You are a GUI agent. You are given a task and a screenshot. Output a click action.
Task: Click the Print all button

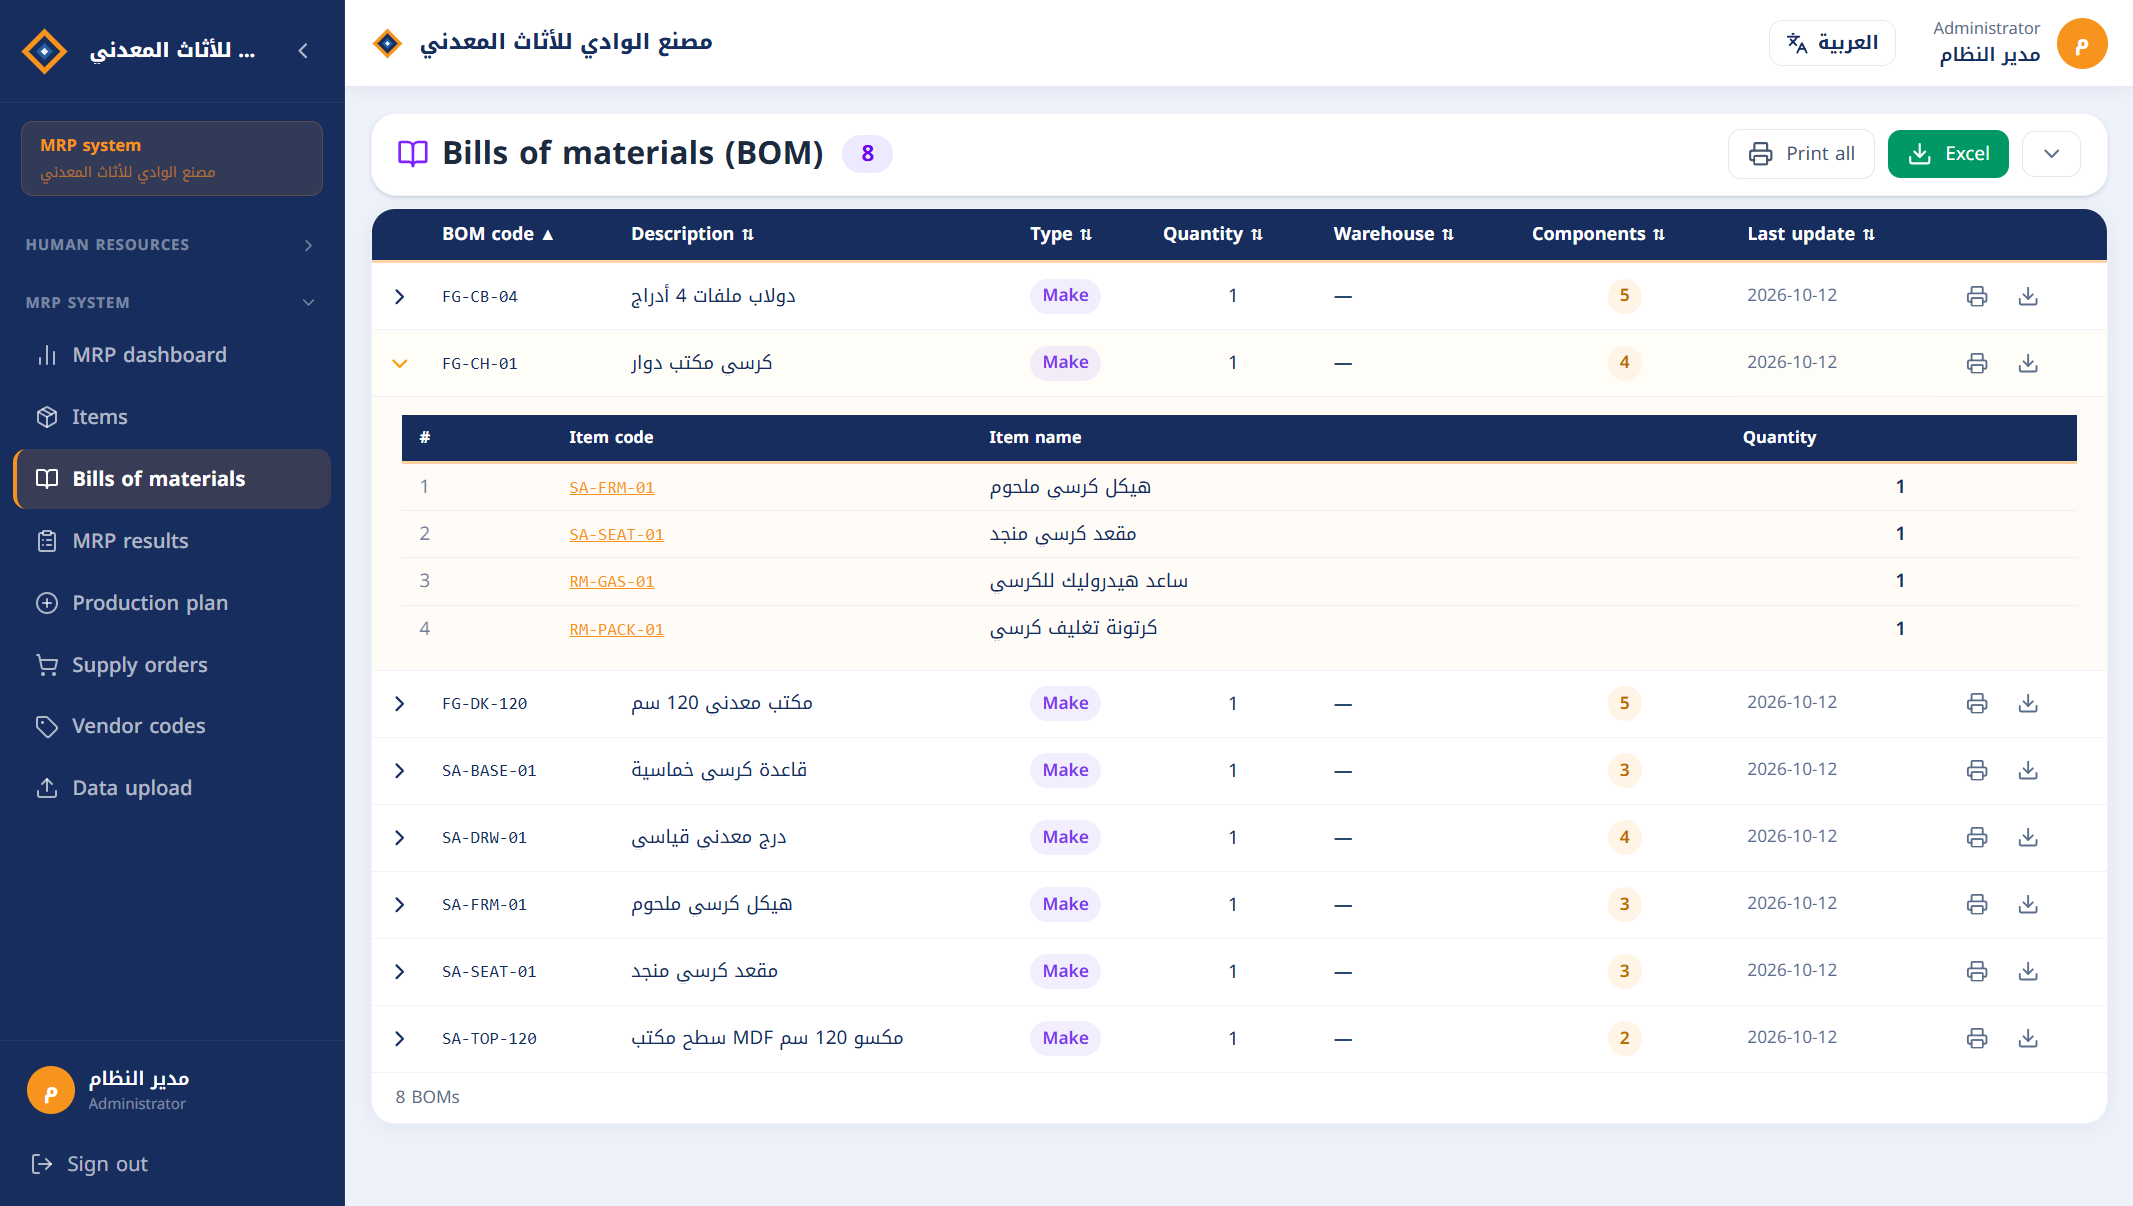click(x=1801, y=154)
